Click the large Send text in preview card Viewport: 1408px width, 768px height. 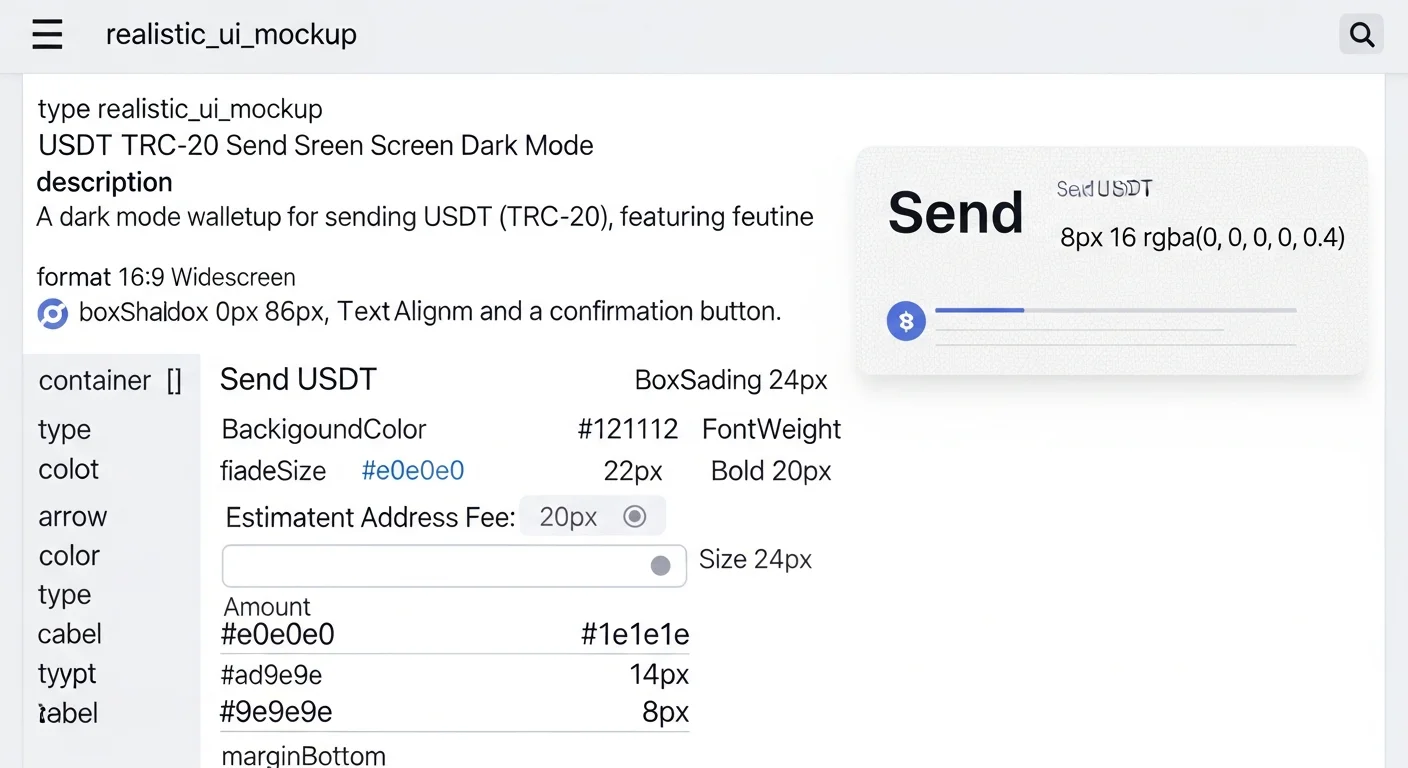click(x=956, y=213)
